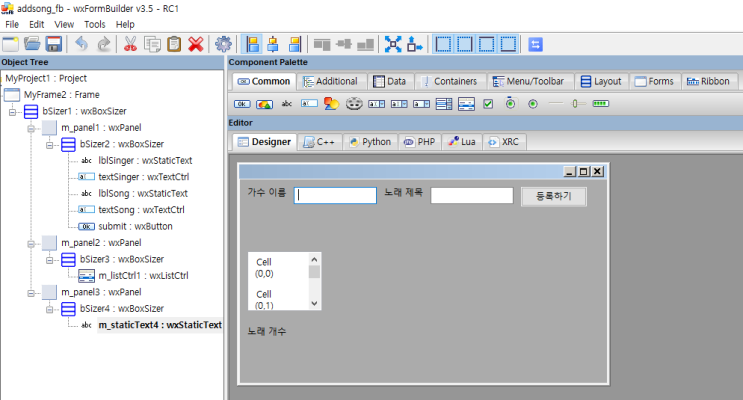743x400 pixels.
Task: Collapse the bSizer1 tree node
Action: [x=12, y=112]
